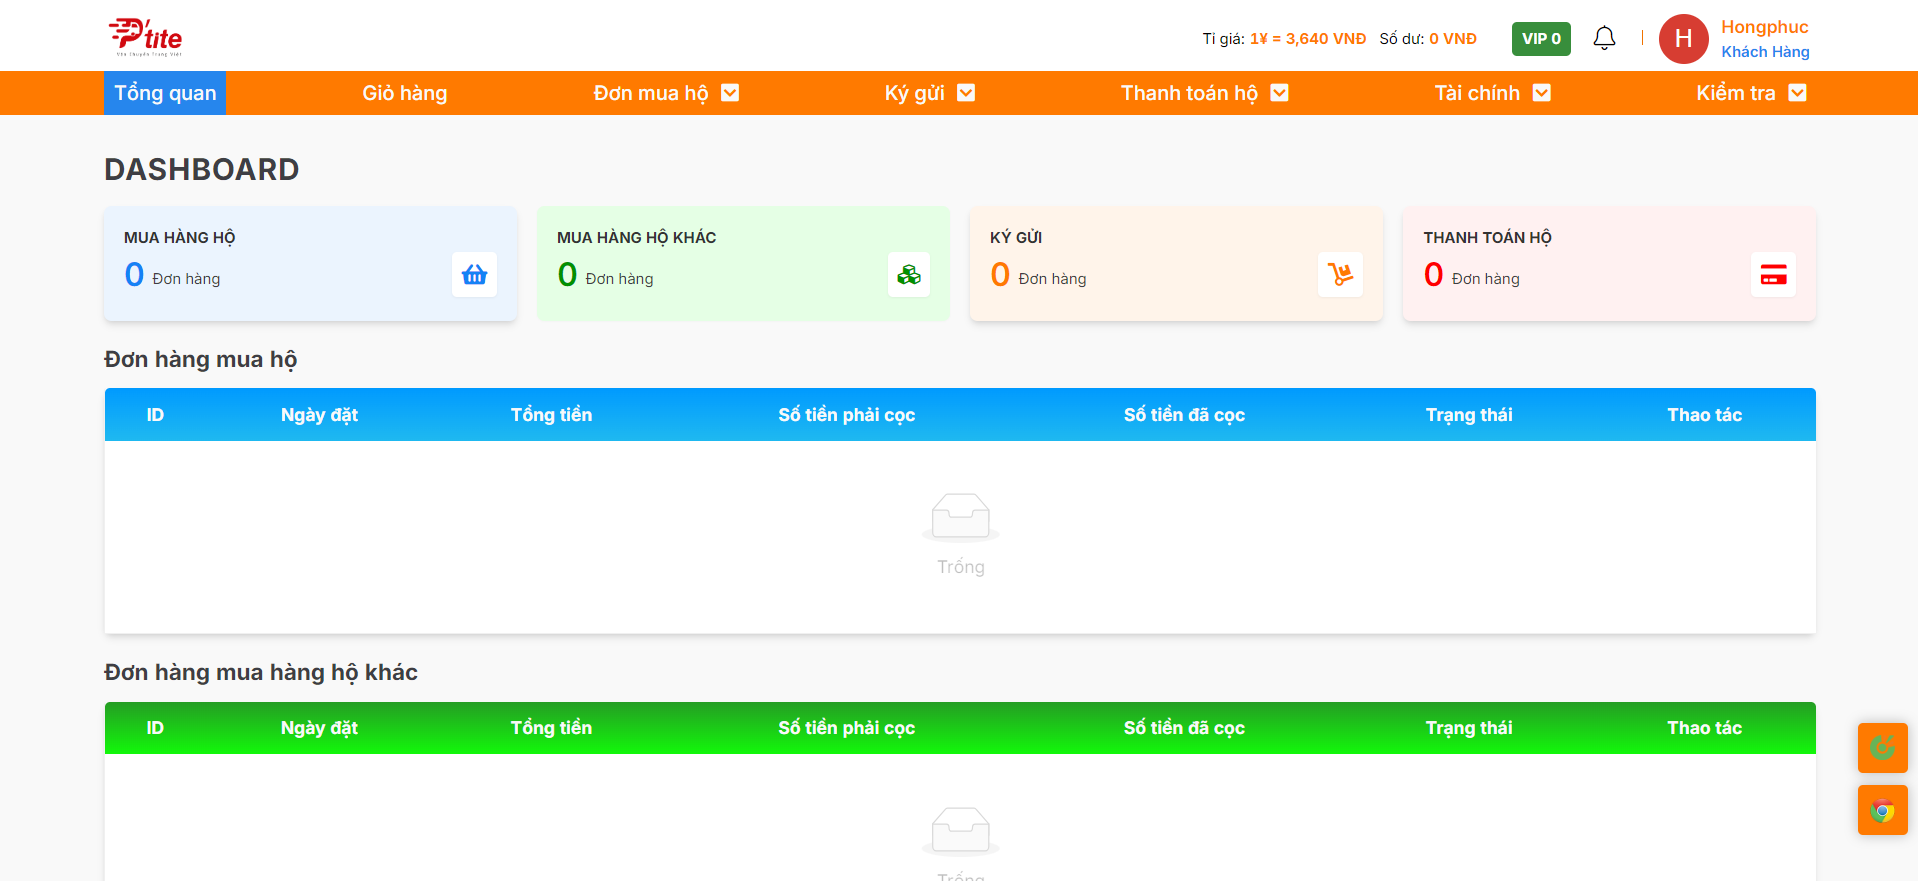
Task: Click Số tiền đã cọc header in blue table
Action: tap(1184, 415)
